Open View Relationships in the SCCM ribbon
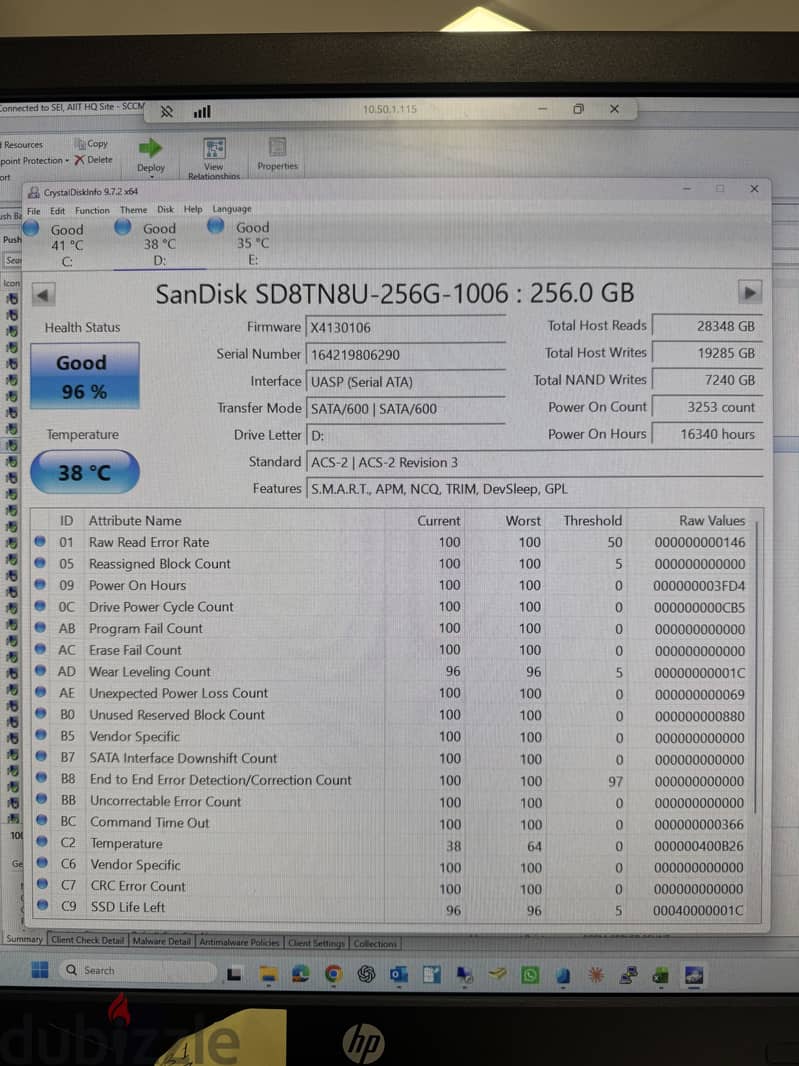 tap(214, 158)
